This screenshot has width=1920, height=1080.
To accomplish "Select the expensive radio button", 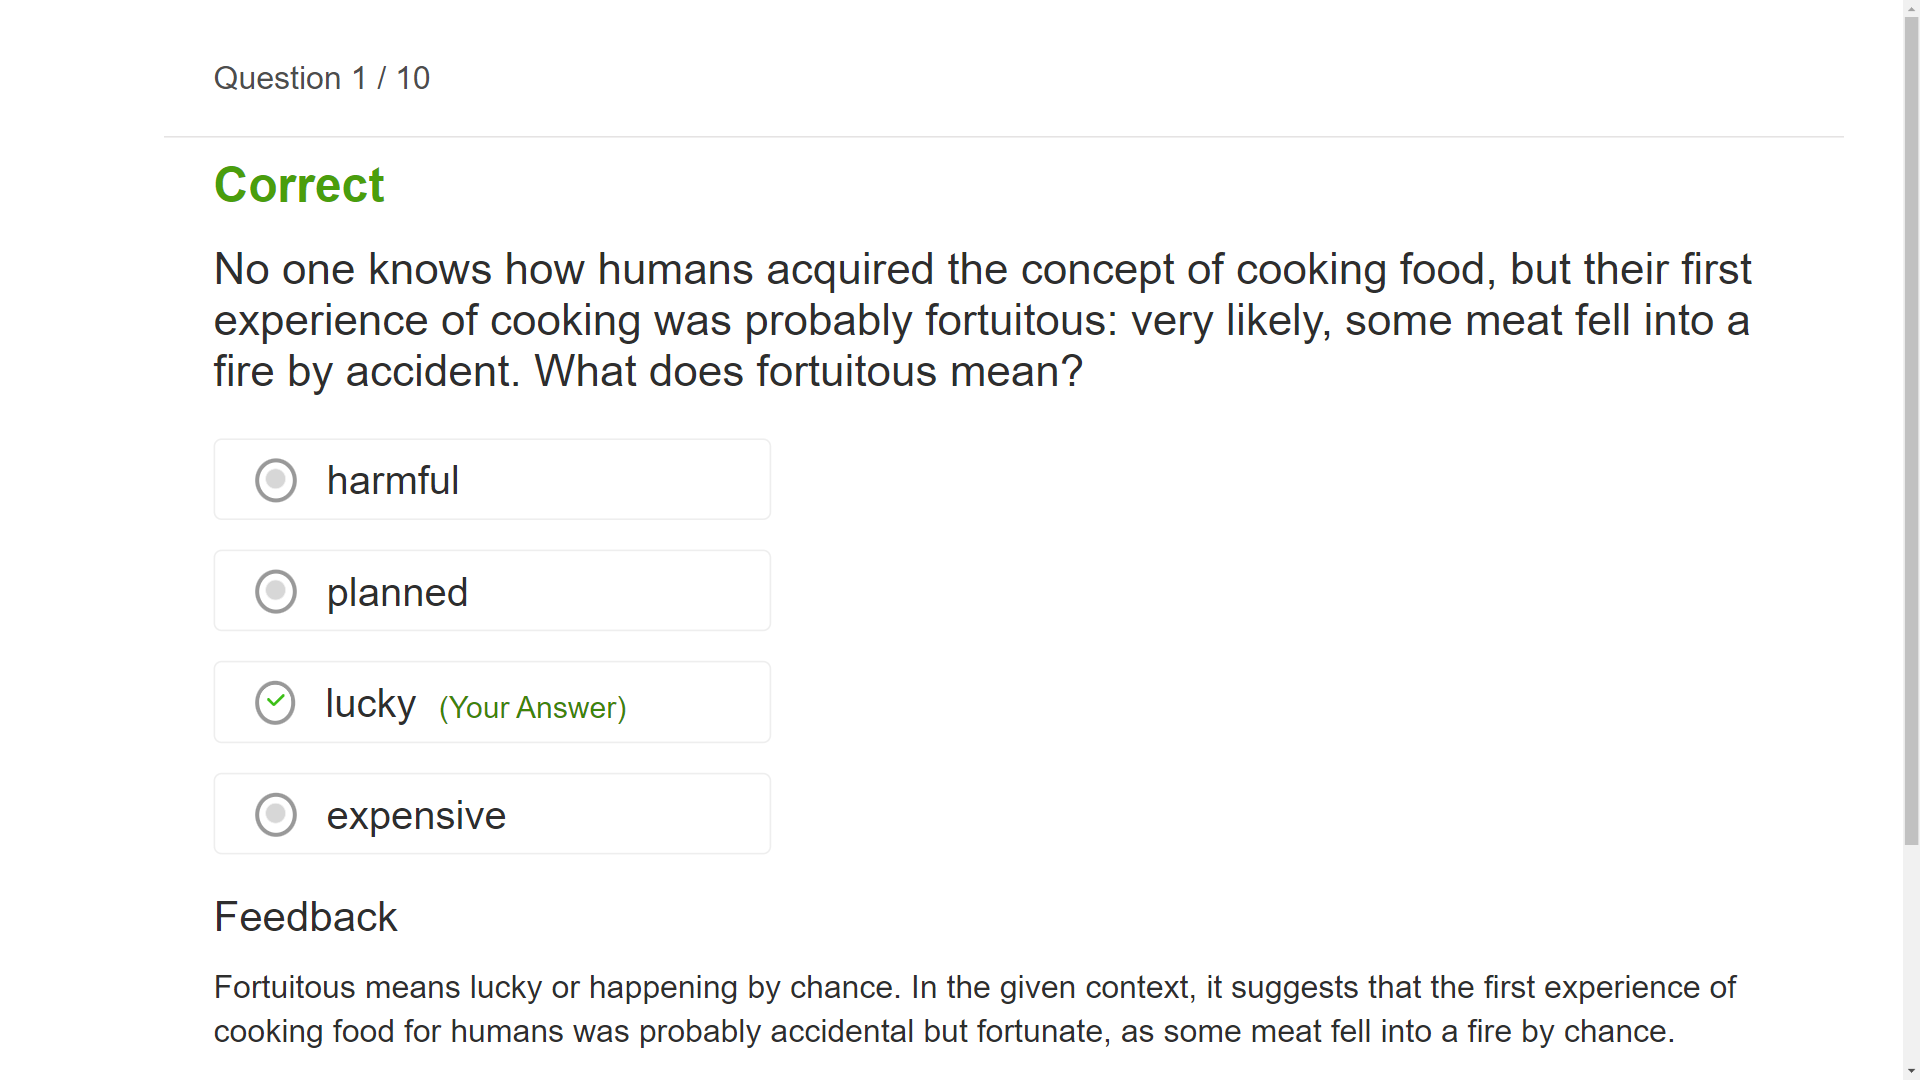I will point(275,814).
